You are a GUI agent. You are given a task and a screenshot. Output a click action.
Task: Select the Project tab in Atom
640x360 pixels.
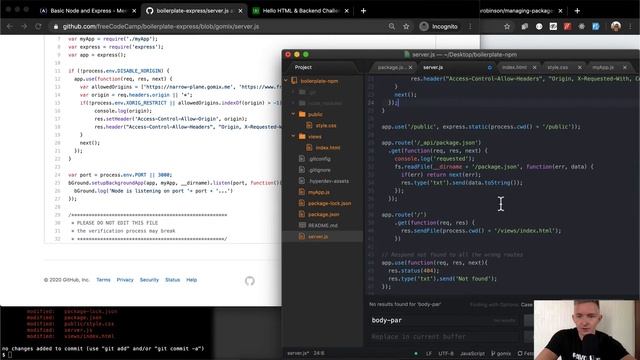[303, 67]
